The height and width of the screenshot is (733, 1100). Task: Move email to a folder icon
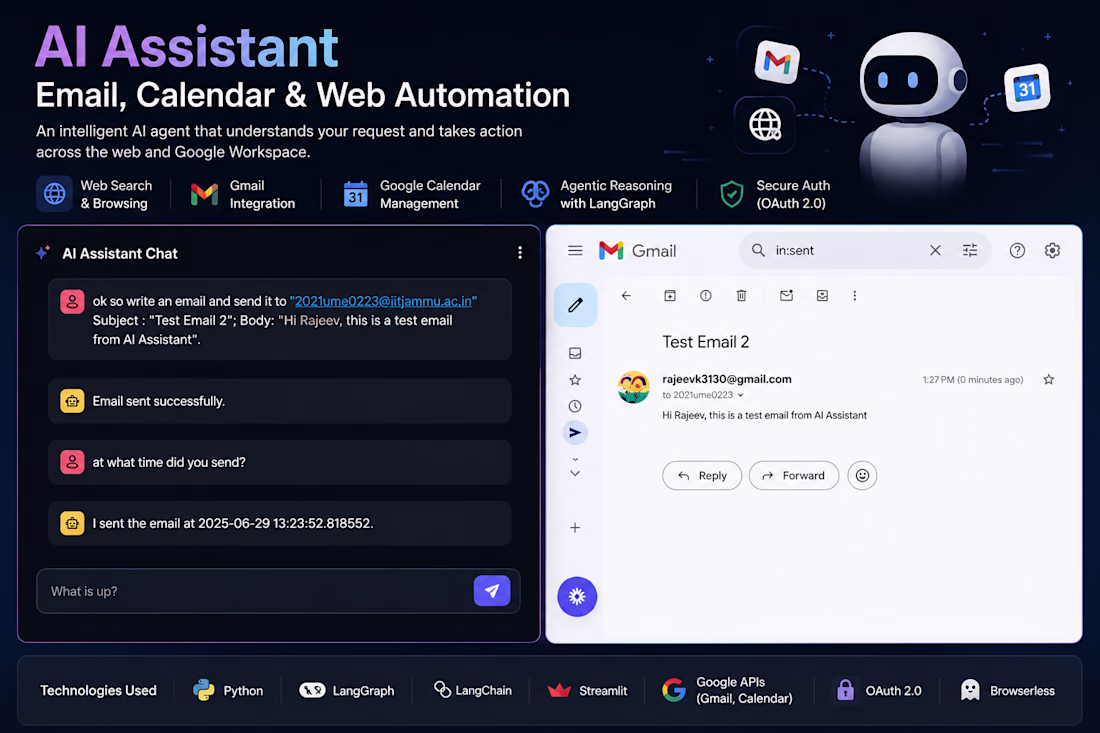click(822, 296)
